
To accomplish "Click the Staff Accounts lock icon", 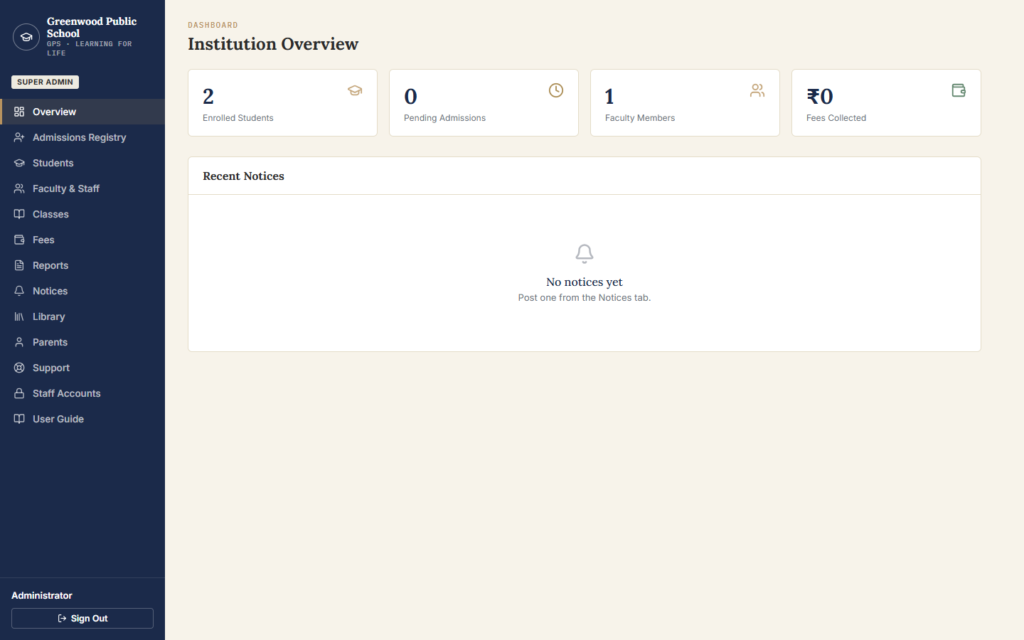I will coord(19,393).
